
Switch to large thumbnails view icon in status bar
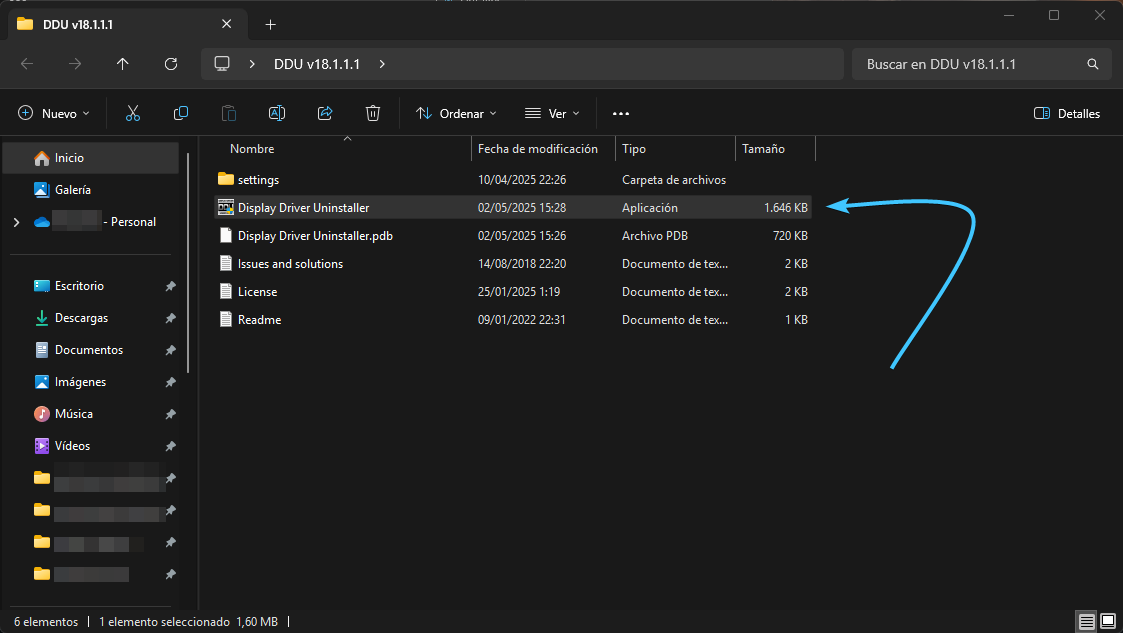1108,621
